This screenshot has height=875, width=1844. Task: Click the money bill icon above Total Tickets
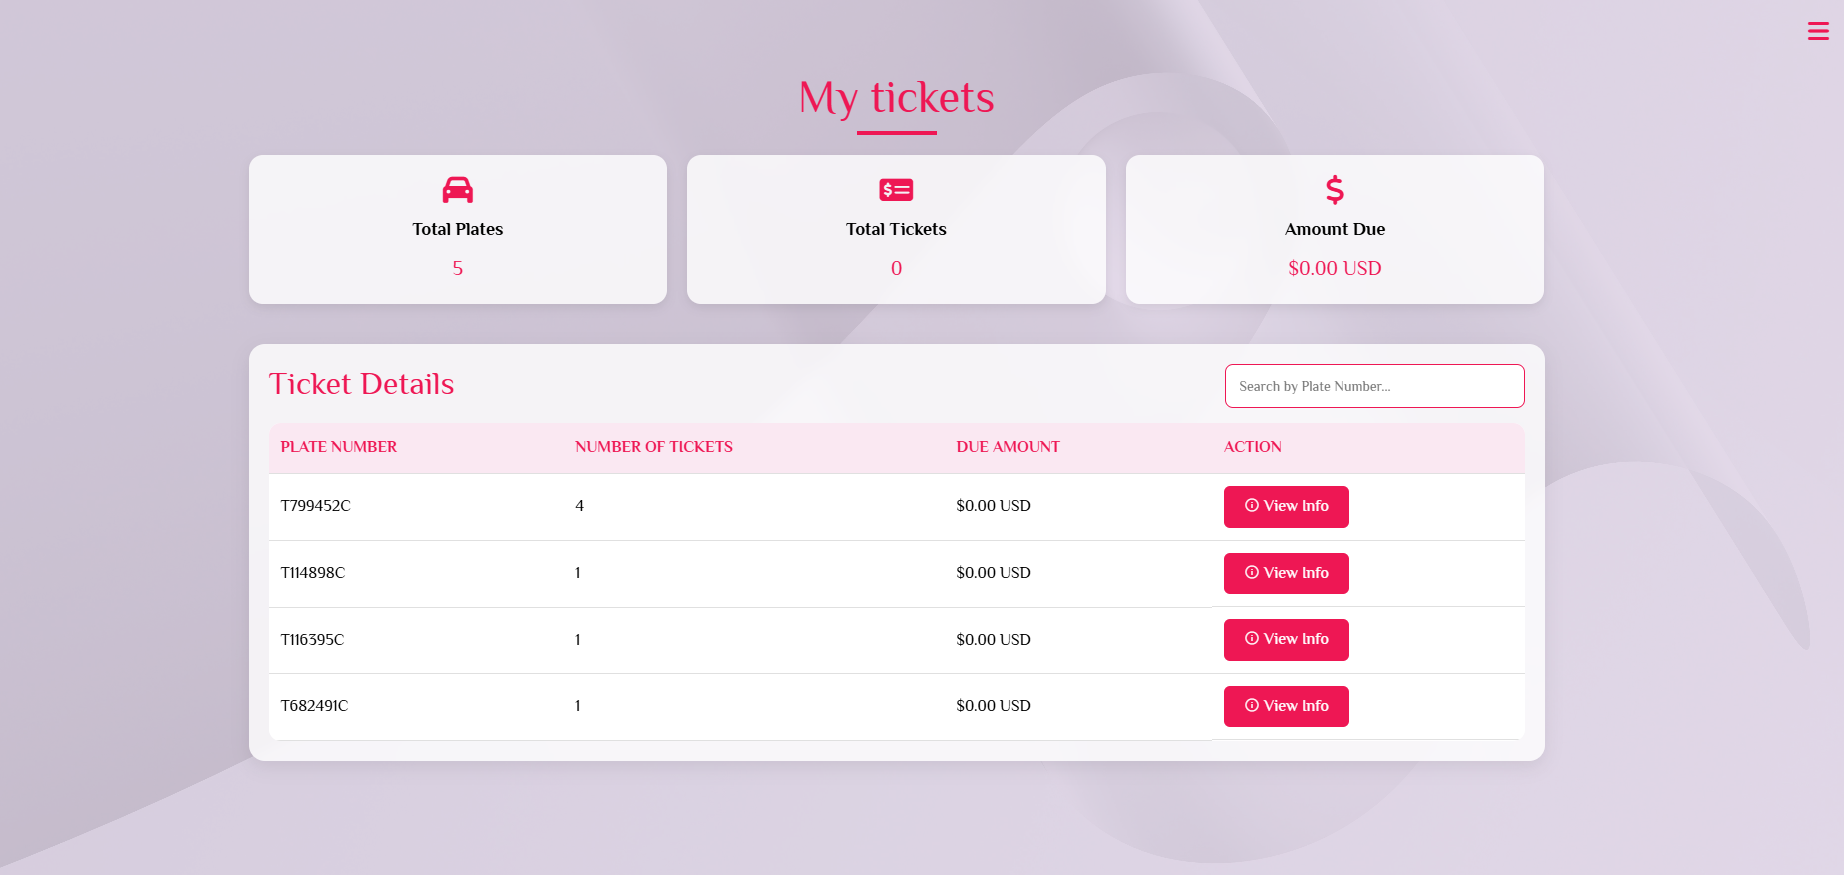click(x=895, y=189)
